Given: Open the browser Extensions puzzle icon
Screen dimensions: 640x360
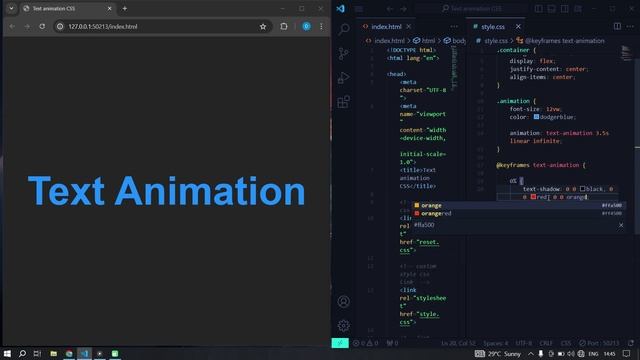Looking at the screenshot, I should point(284,27).
